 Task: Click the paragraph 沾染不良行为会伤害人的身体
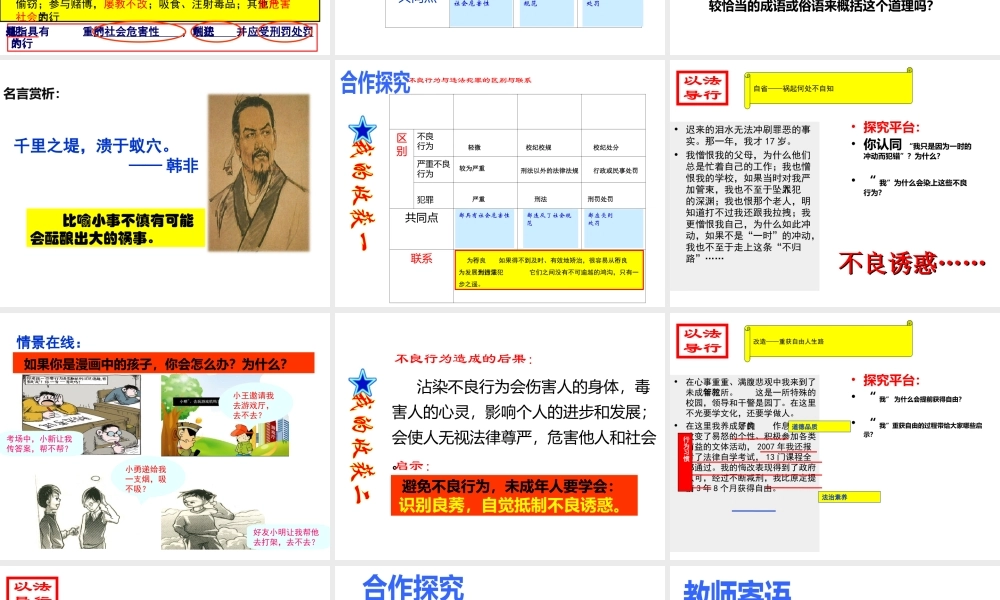pyautogui.click(x=524, y=412)
